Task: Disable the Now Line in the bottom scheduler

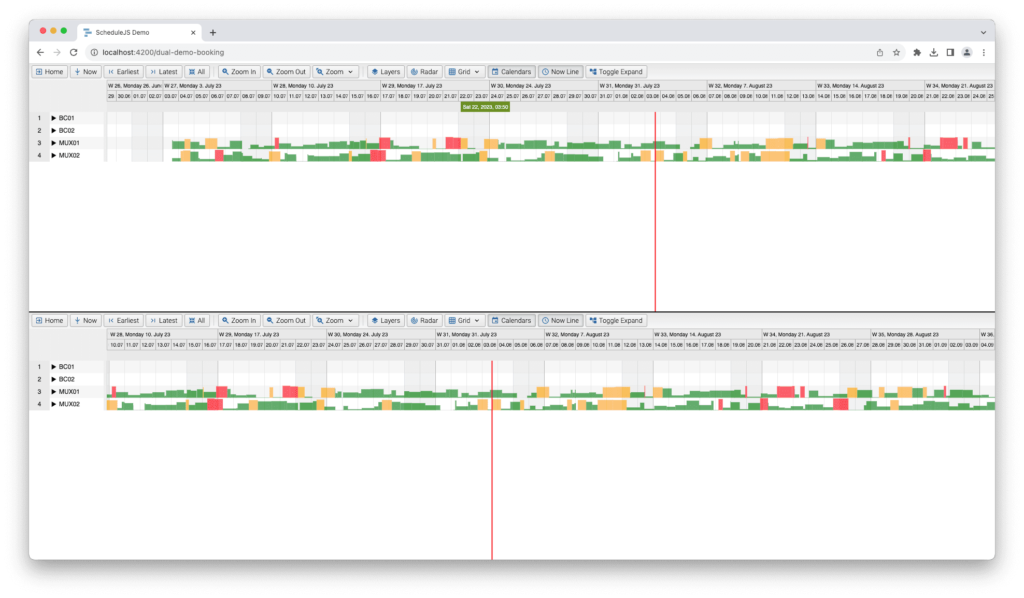Action: 560,320
